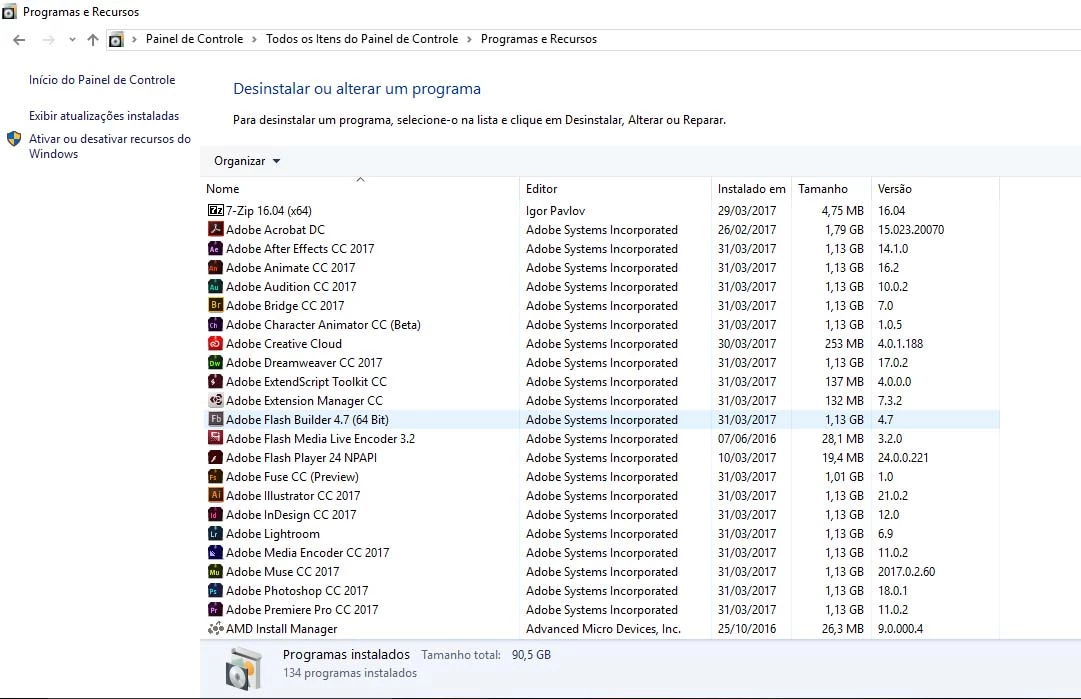Click the ExtendScript Toolkit CC icon
The width and height of the screenshot is (1081, 699).
216,381
